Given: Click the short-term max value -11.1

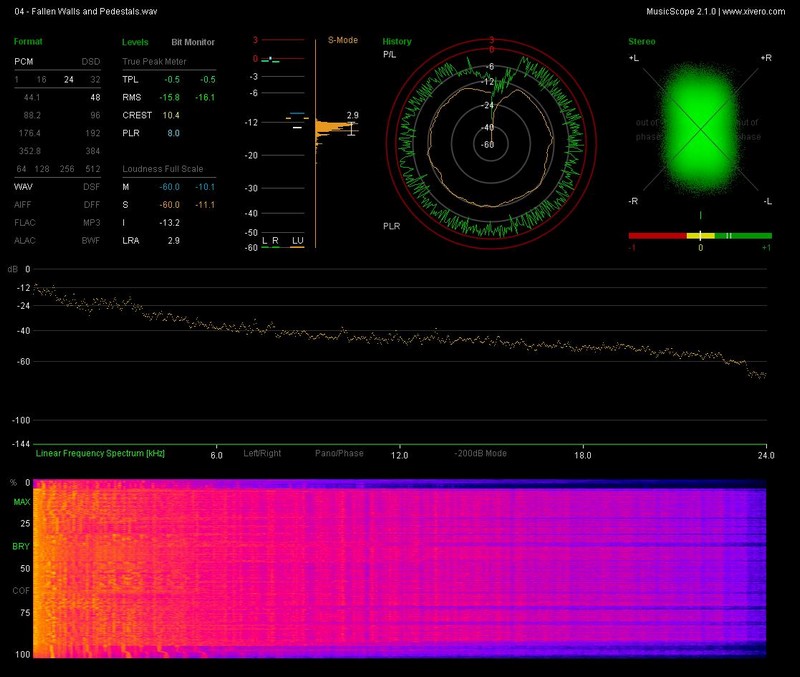Looking at the screenshot, I should (205, 205).
